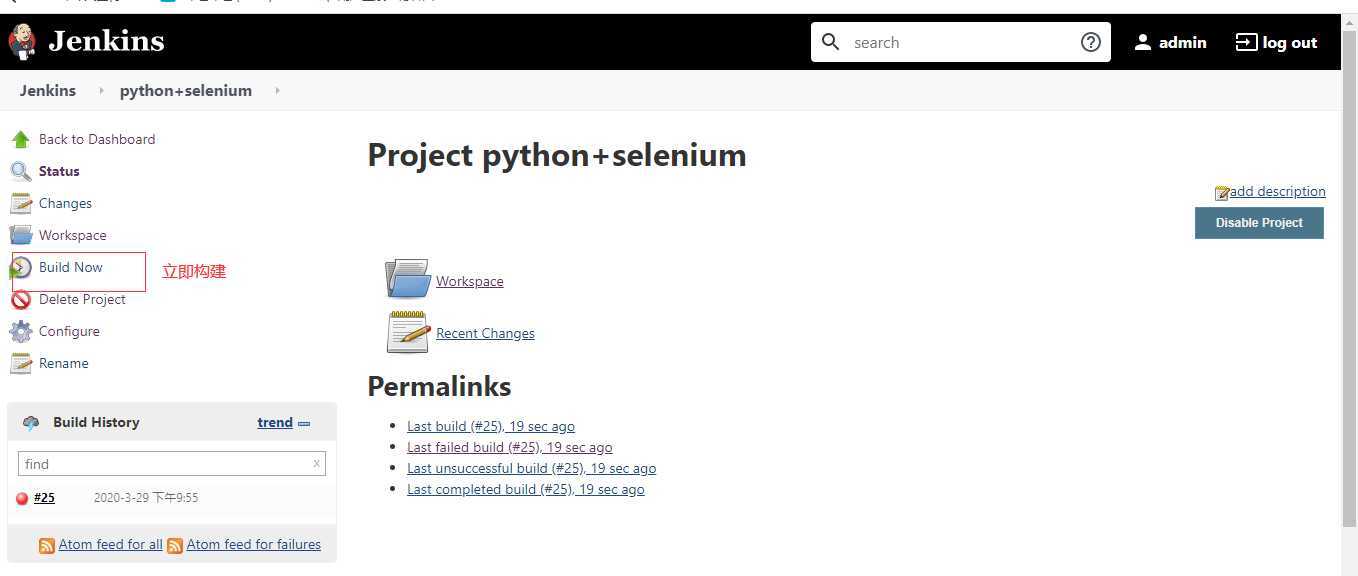
Task: Click the Configure gear icon
Action: 20,332
